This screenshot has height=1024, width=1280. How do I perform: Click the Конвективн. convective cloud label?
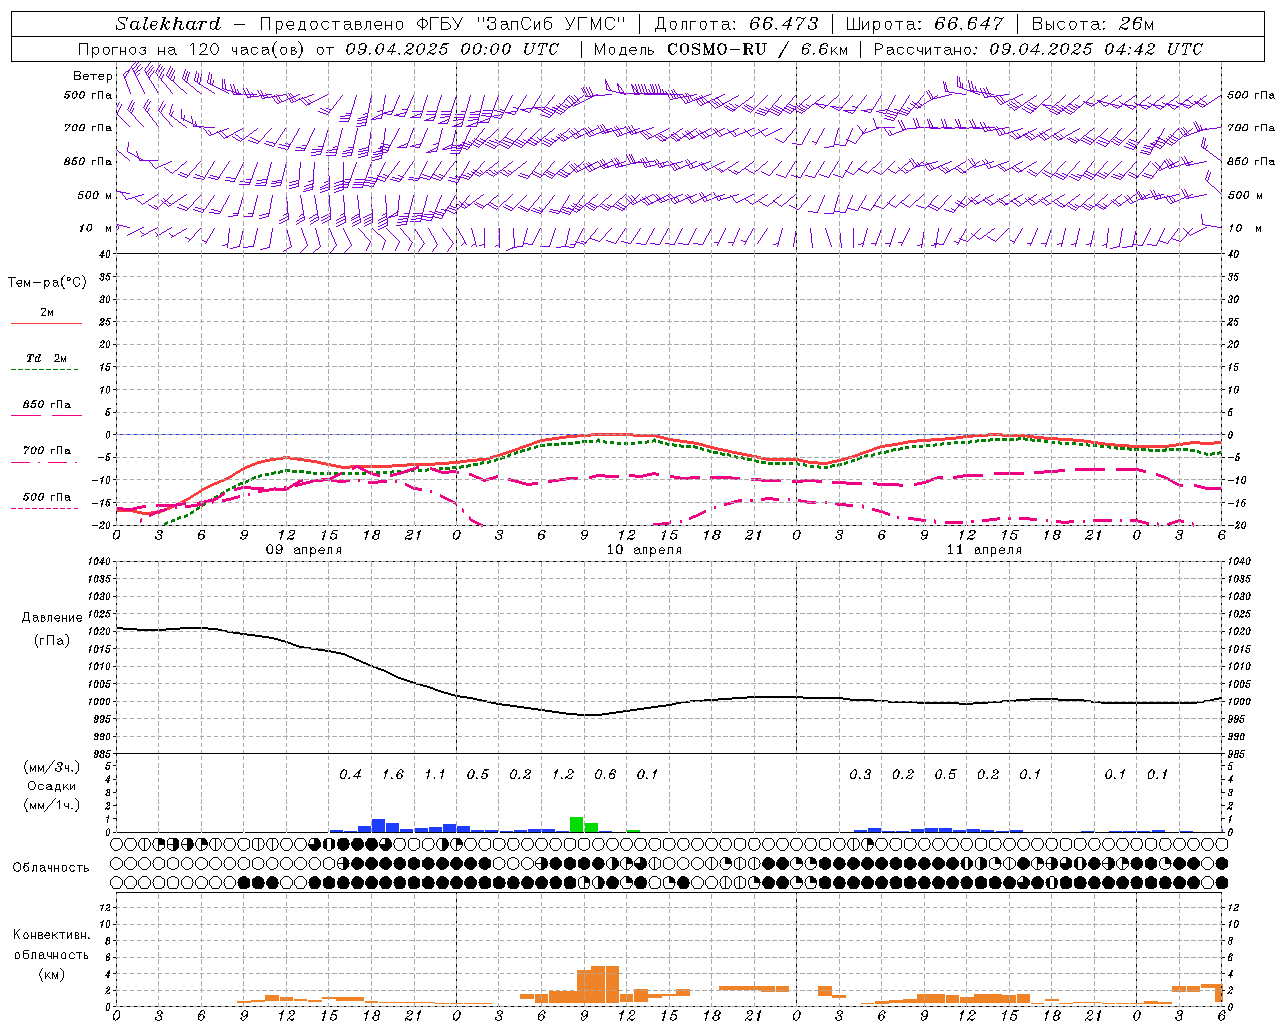[51, 935]
